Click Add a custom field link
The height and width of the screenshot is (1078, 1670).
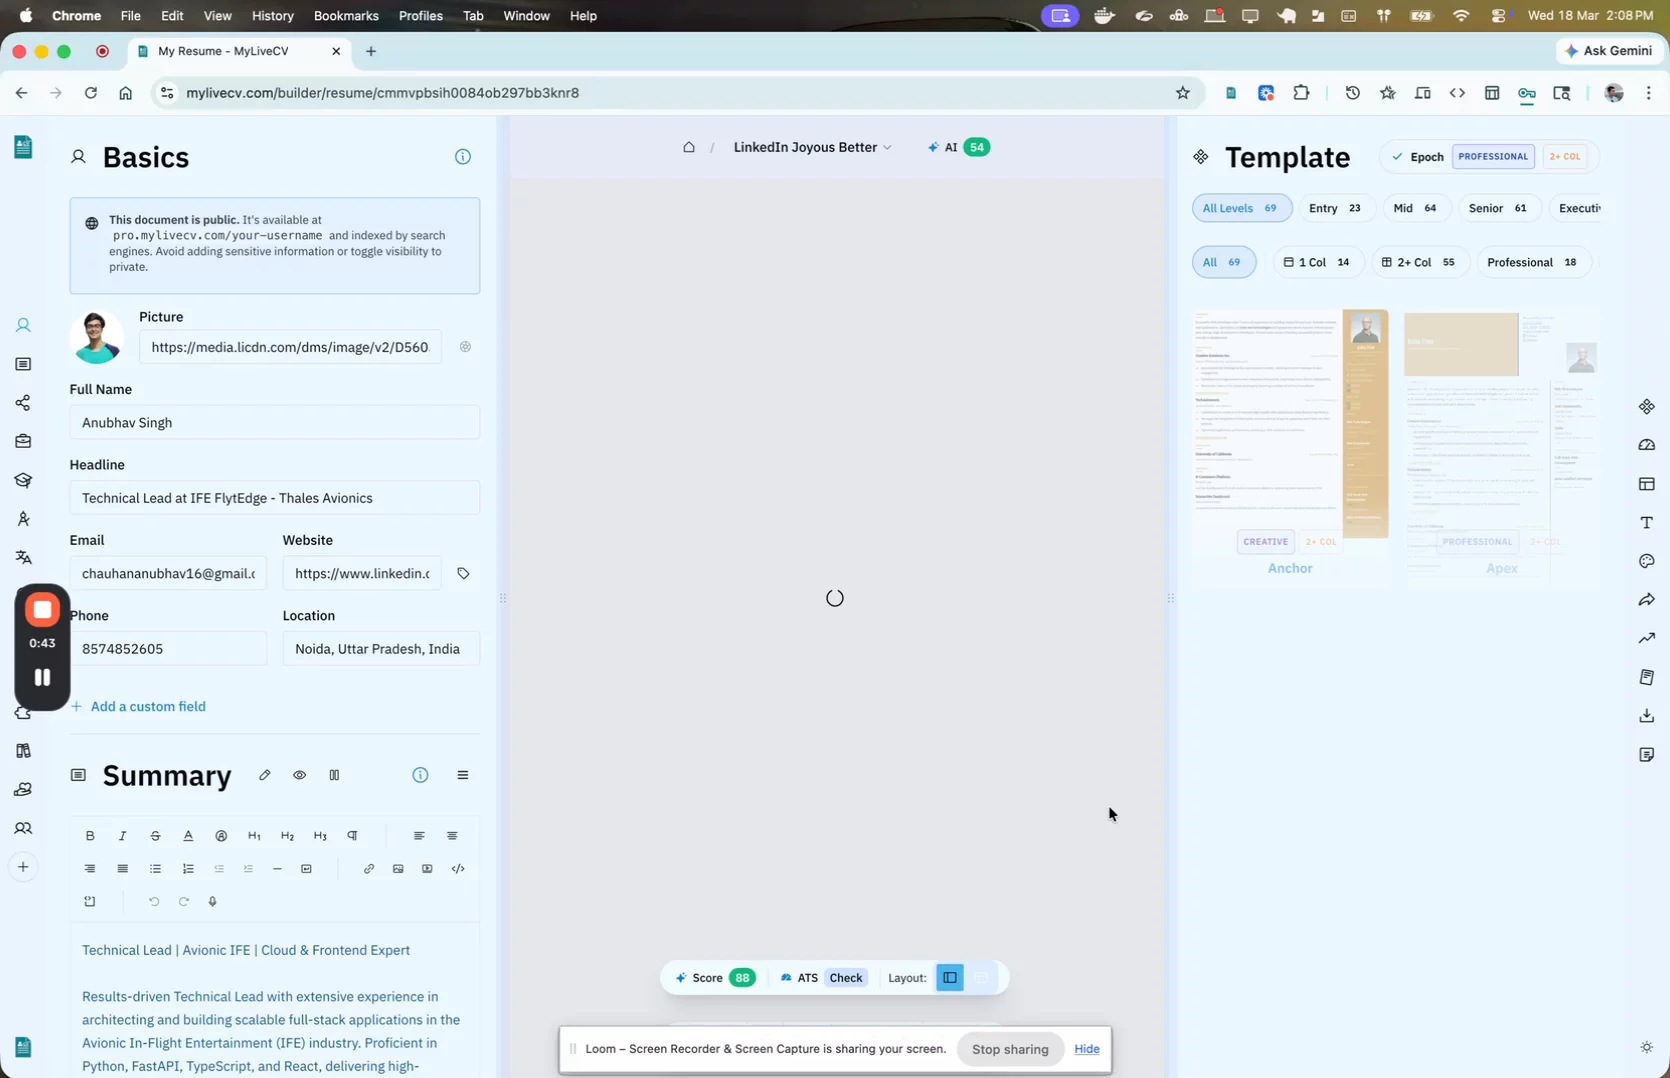pyautogui.click(x=138, y=706)
